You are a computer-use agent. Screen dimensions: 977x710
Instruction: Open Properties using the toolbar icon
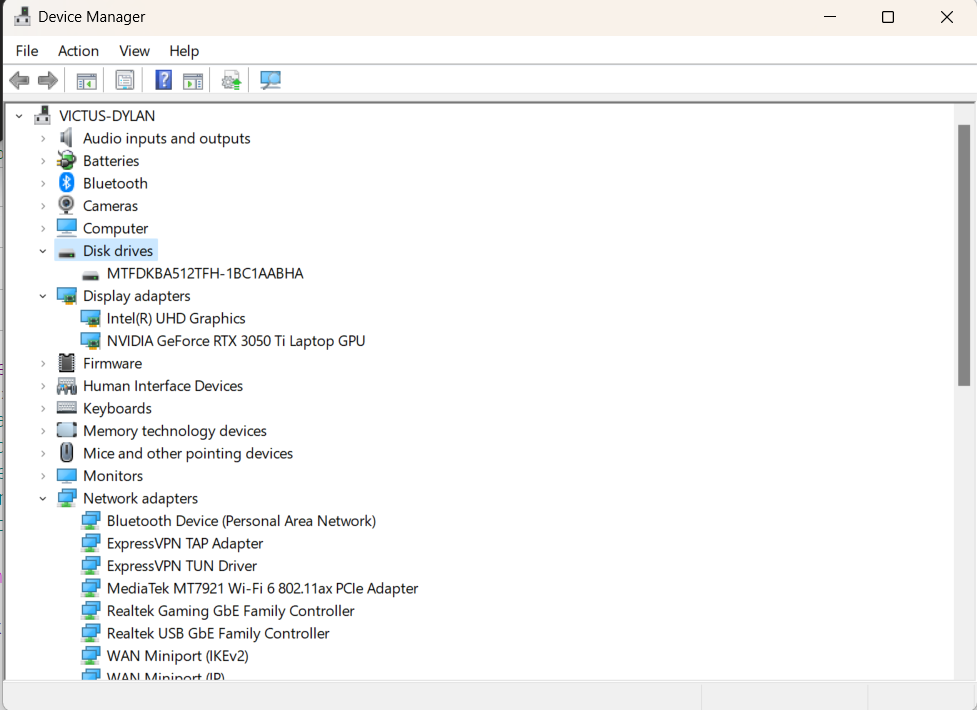[124, 80]
